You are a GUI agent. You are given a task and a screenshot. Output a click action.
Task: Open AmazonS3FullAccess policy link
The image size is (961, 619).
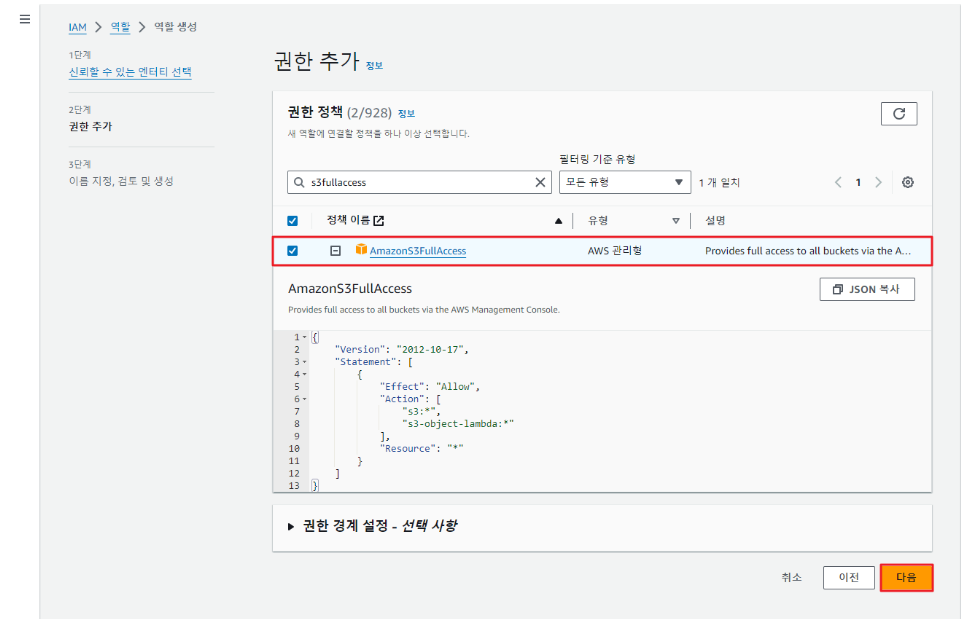coord(418,251)
